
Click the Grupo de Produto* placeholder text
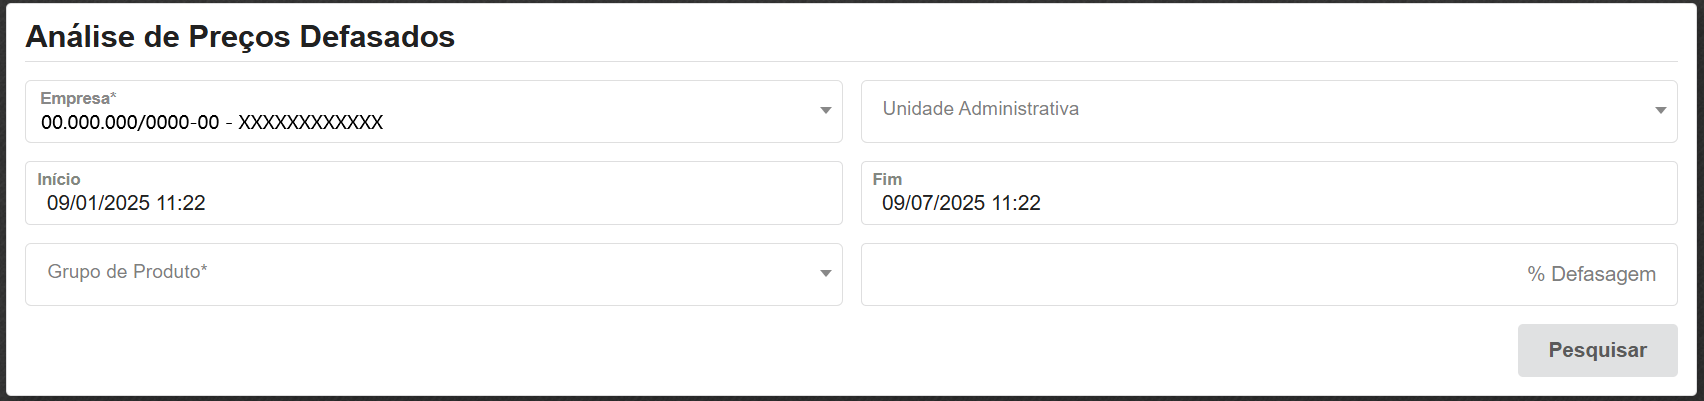[x=127, y=272]
